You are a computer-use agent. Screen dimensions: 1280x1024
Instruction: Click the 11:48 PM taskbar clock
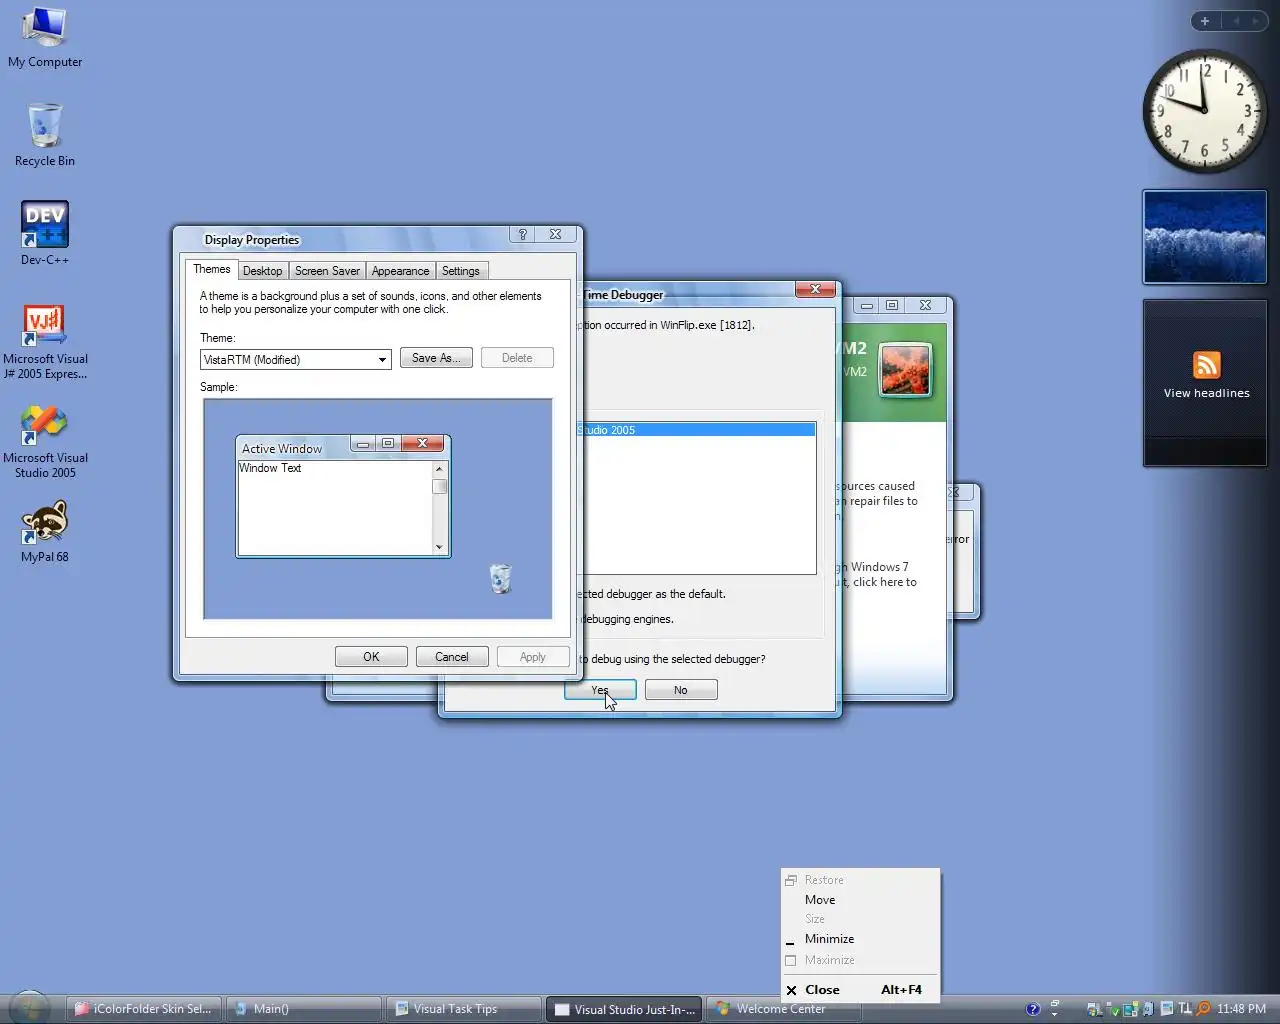tap(1241, 1009)
